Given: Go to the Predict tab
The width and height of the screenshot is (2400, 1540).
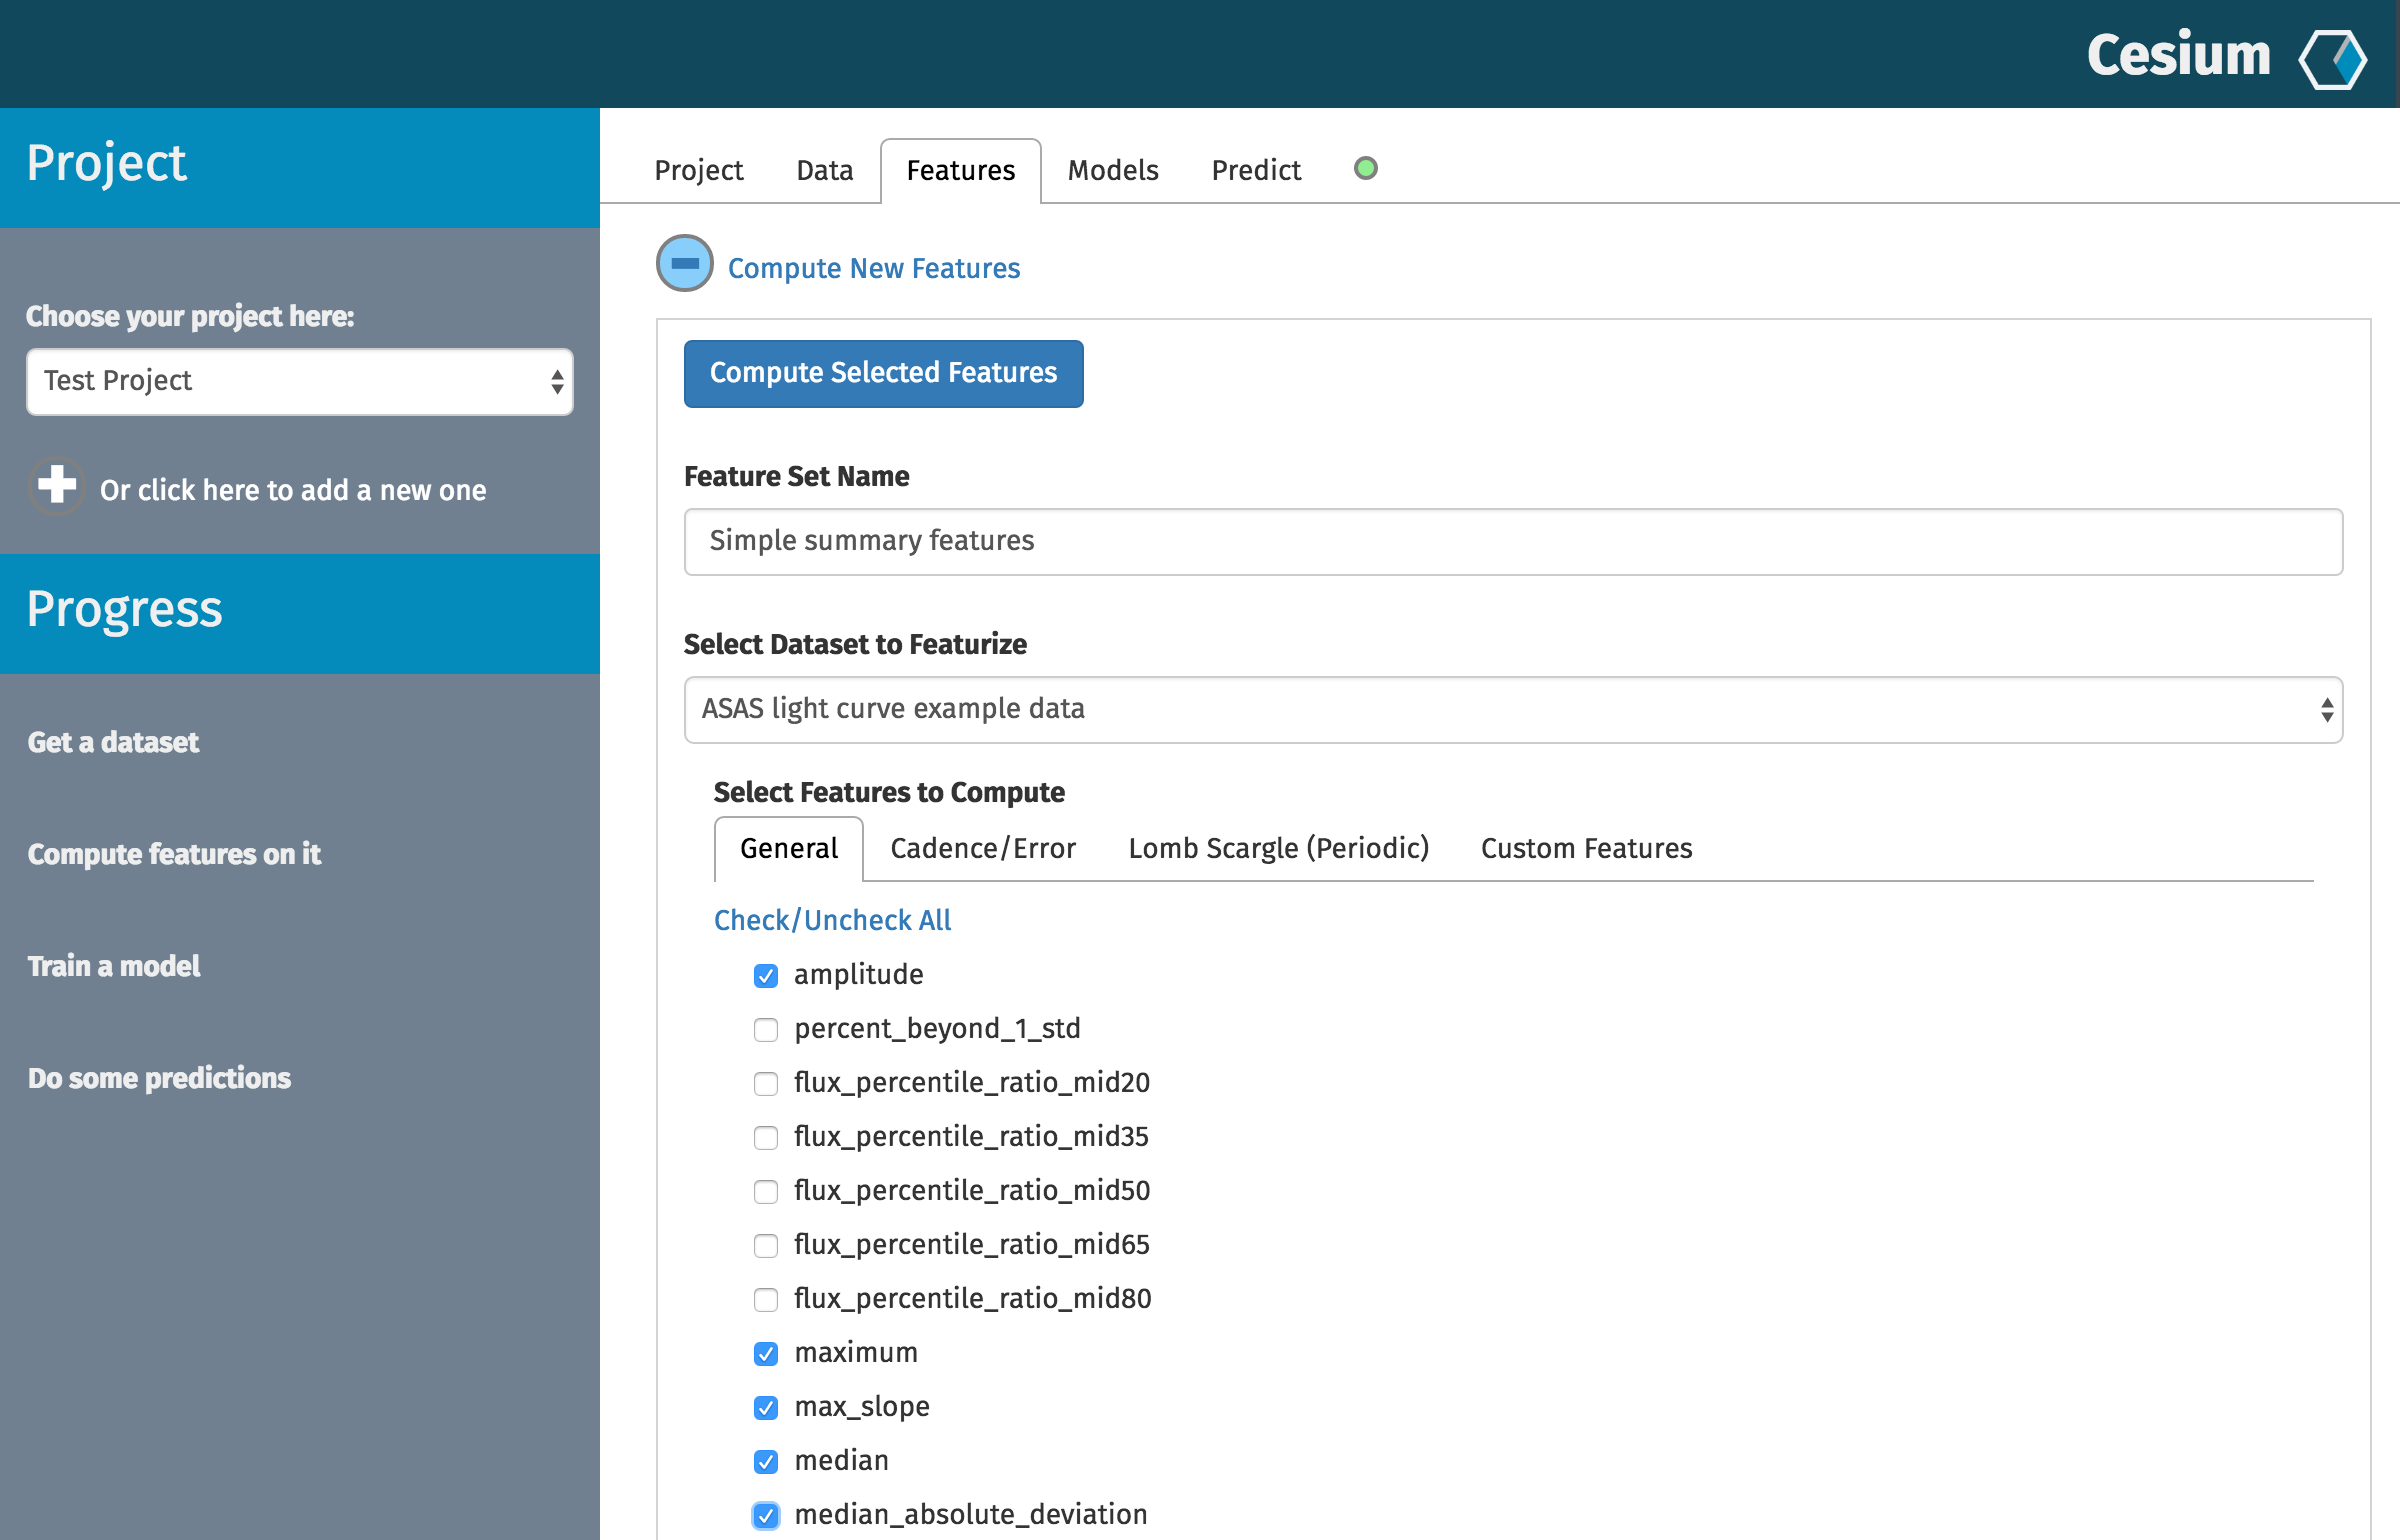Looking at the screenshot, I should (1256, 170).
